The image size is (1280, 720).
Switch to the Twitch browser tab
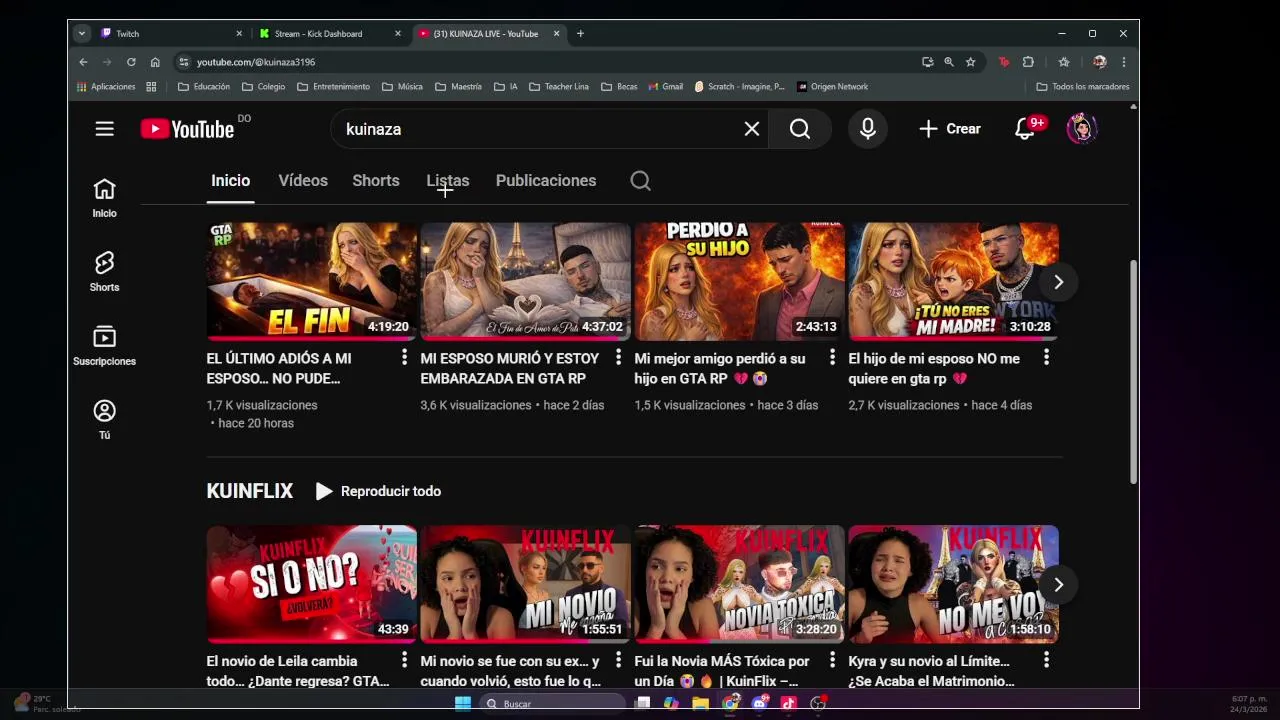(x=171, y=33)
